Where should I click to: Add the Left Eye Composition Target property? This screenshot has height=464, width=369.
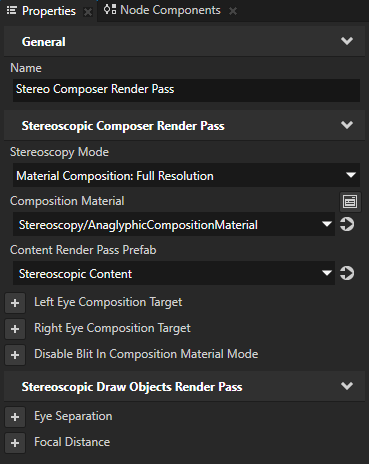click(15, 303)
